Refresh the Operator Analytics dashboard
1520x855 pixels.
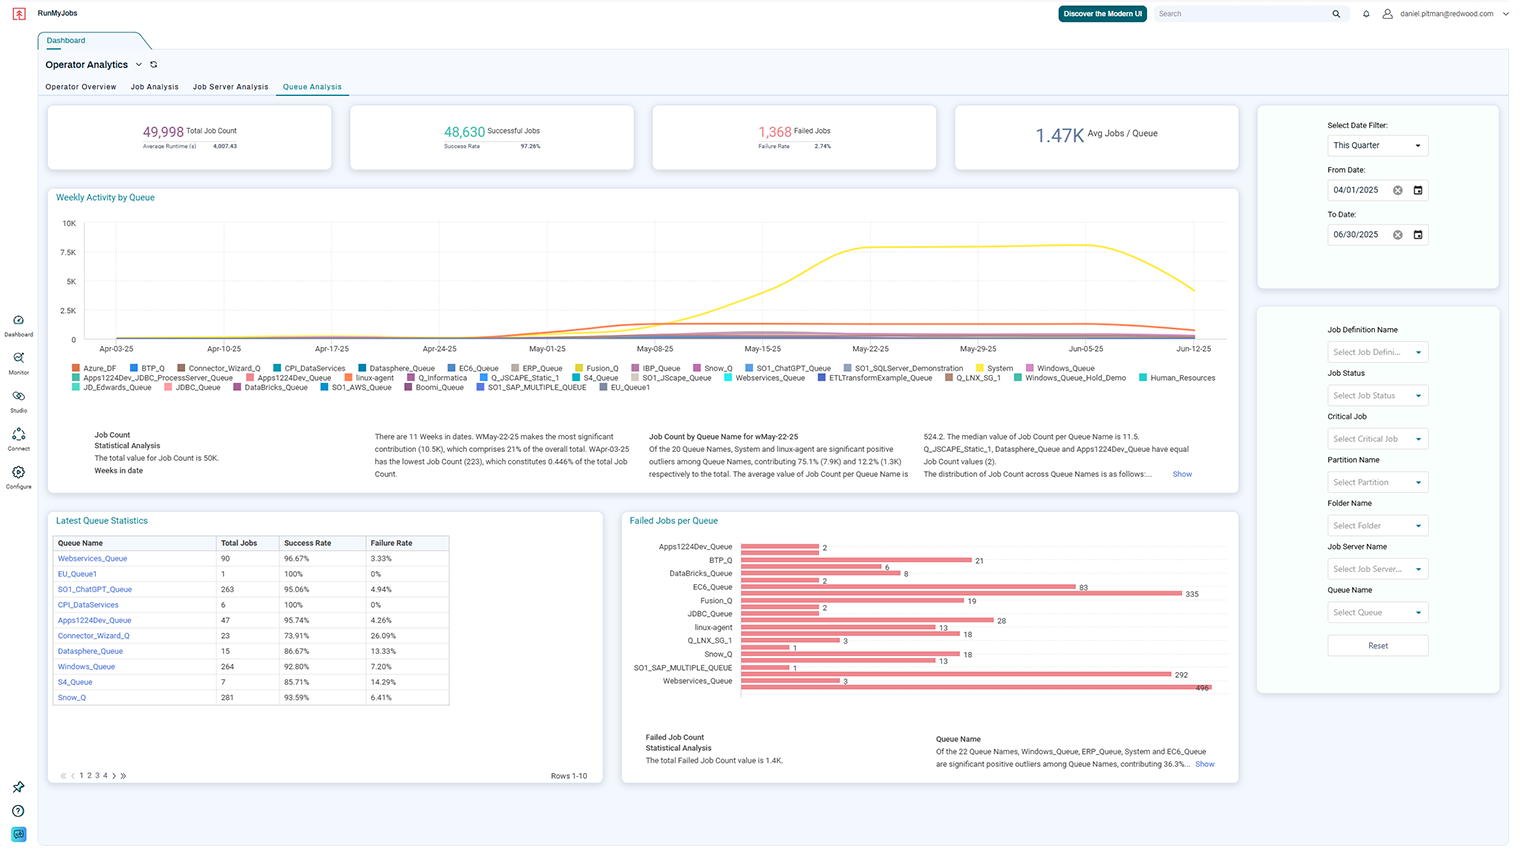pyautogui.click(x=154, y=65)
